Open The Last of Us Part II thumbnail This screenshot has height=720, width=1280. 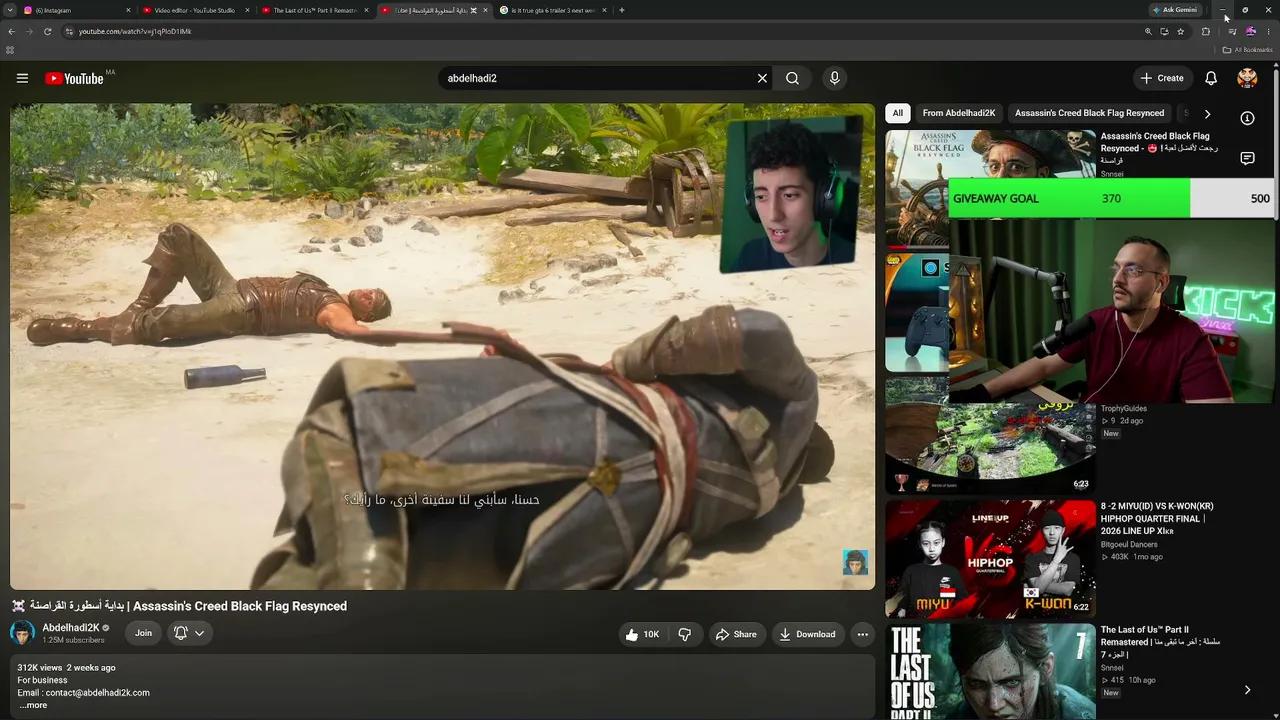pos(990,671)
